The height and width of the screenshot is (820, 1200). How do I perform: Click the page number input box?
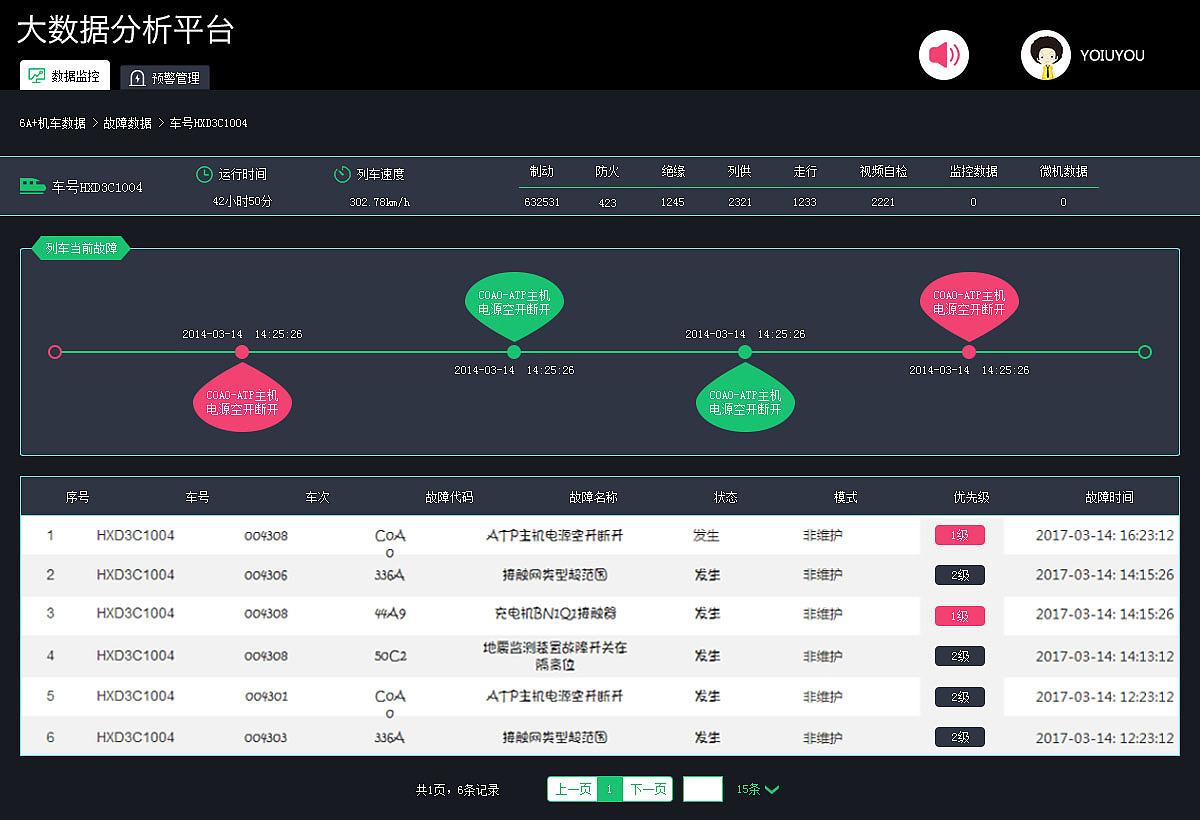(x=703, y=789)
